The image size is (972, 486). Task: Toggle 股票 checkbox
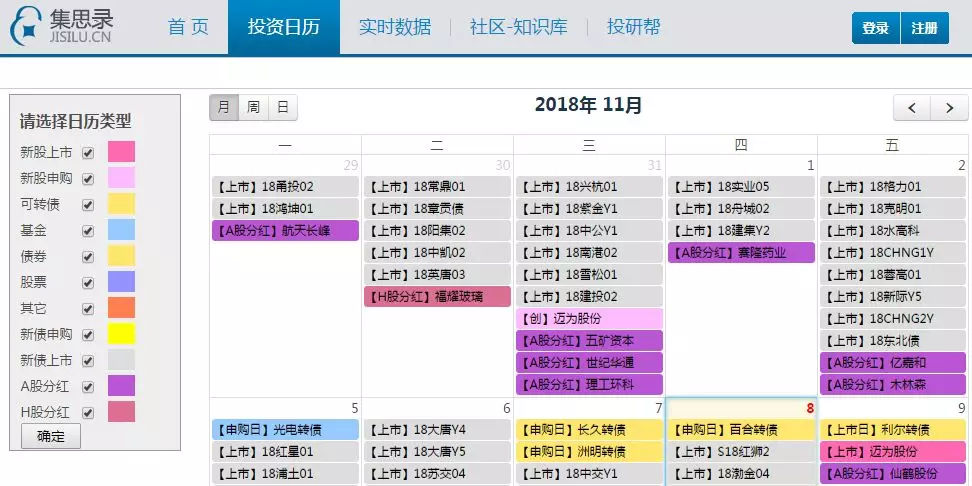[x=88, y=283]
